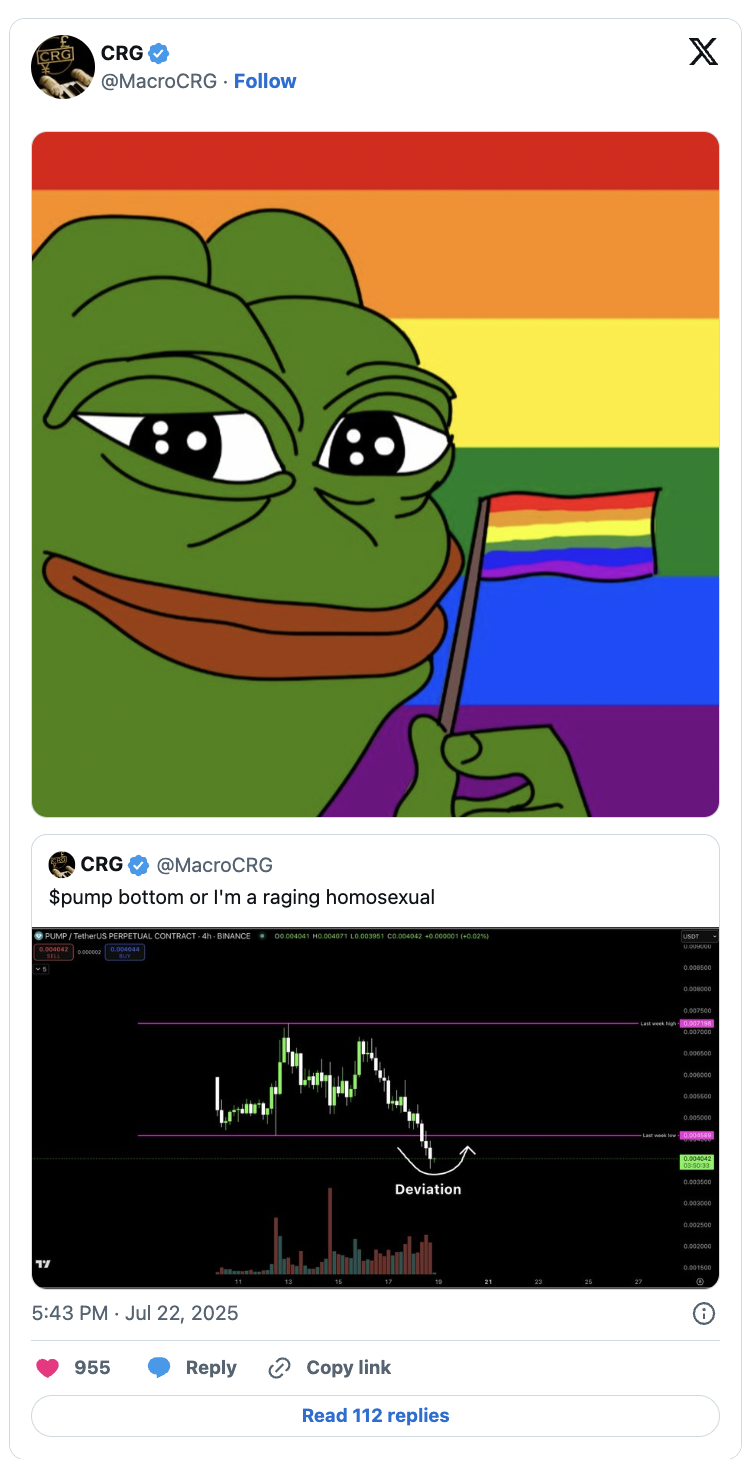Click the X logo icon

click(704, 52)
